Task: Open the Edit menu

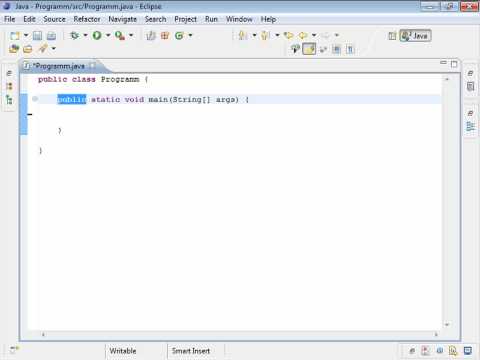Action: pos(29,19)
